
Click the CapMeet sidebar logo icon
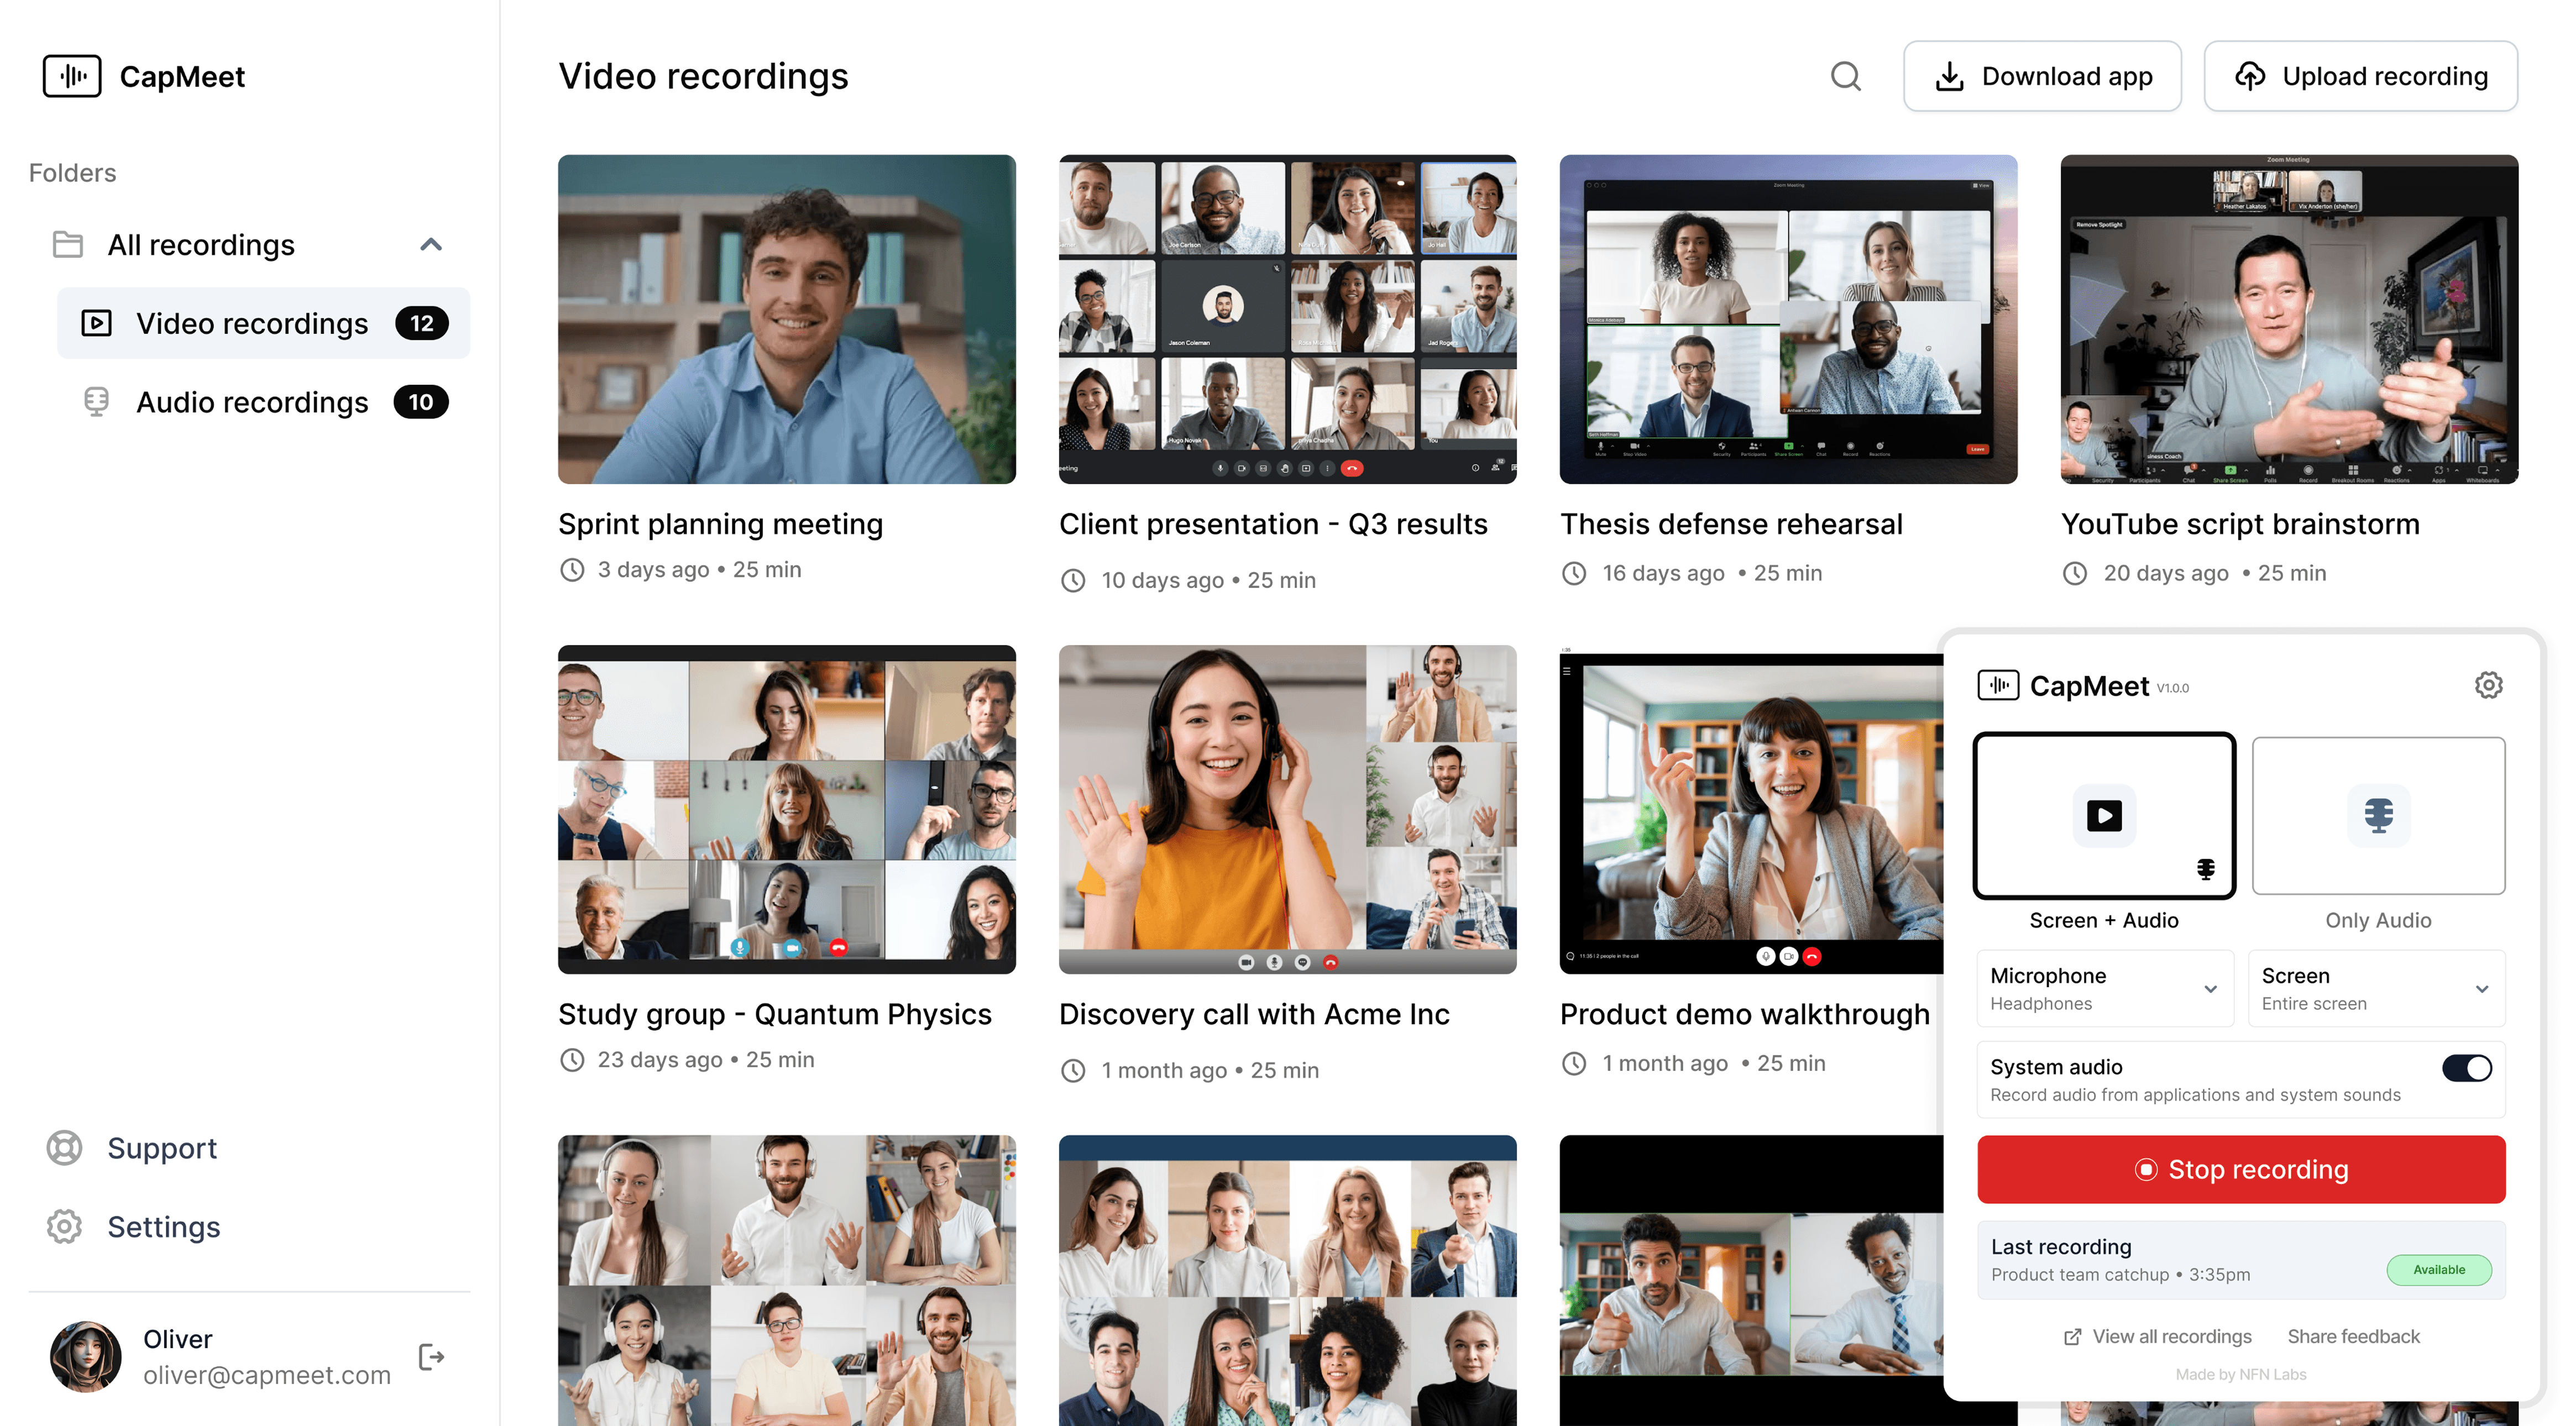72,76
